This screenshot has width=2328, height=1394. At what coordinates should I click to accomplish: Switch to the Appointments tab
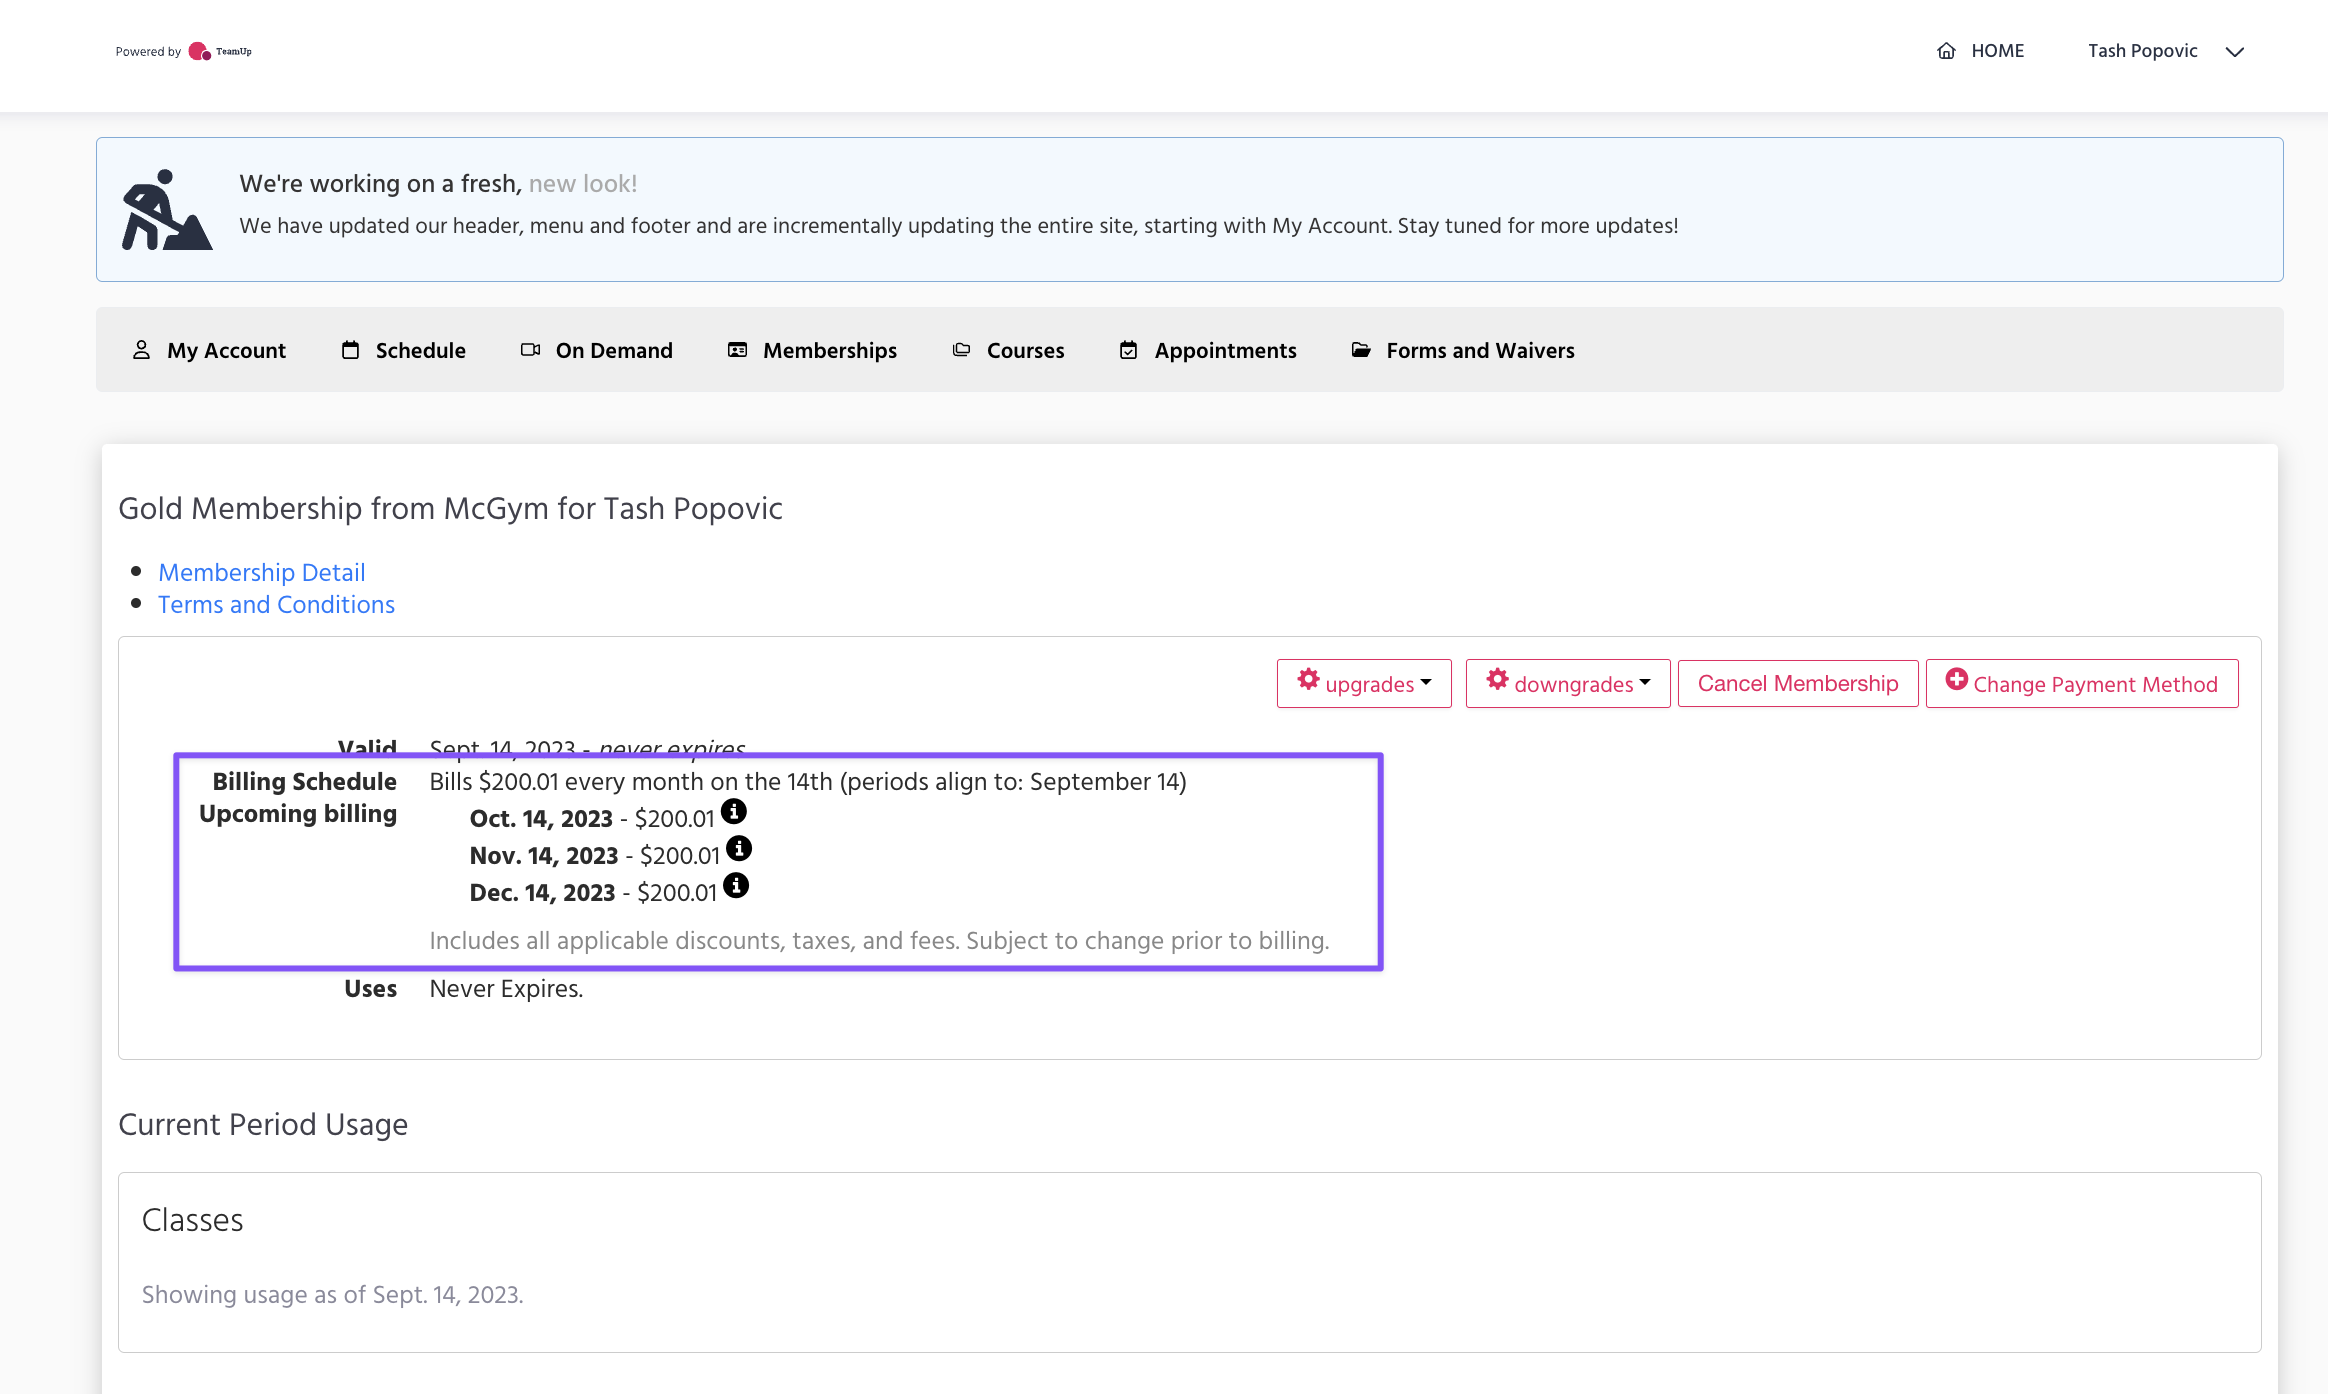click(1224, 350)
